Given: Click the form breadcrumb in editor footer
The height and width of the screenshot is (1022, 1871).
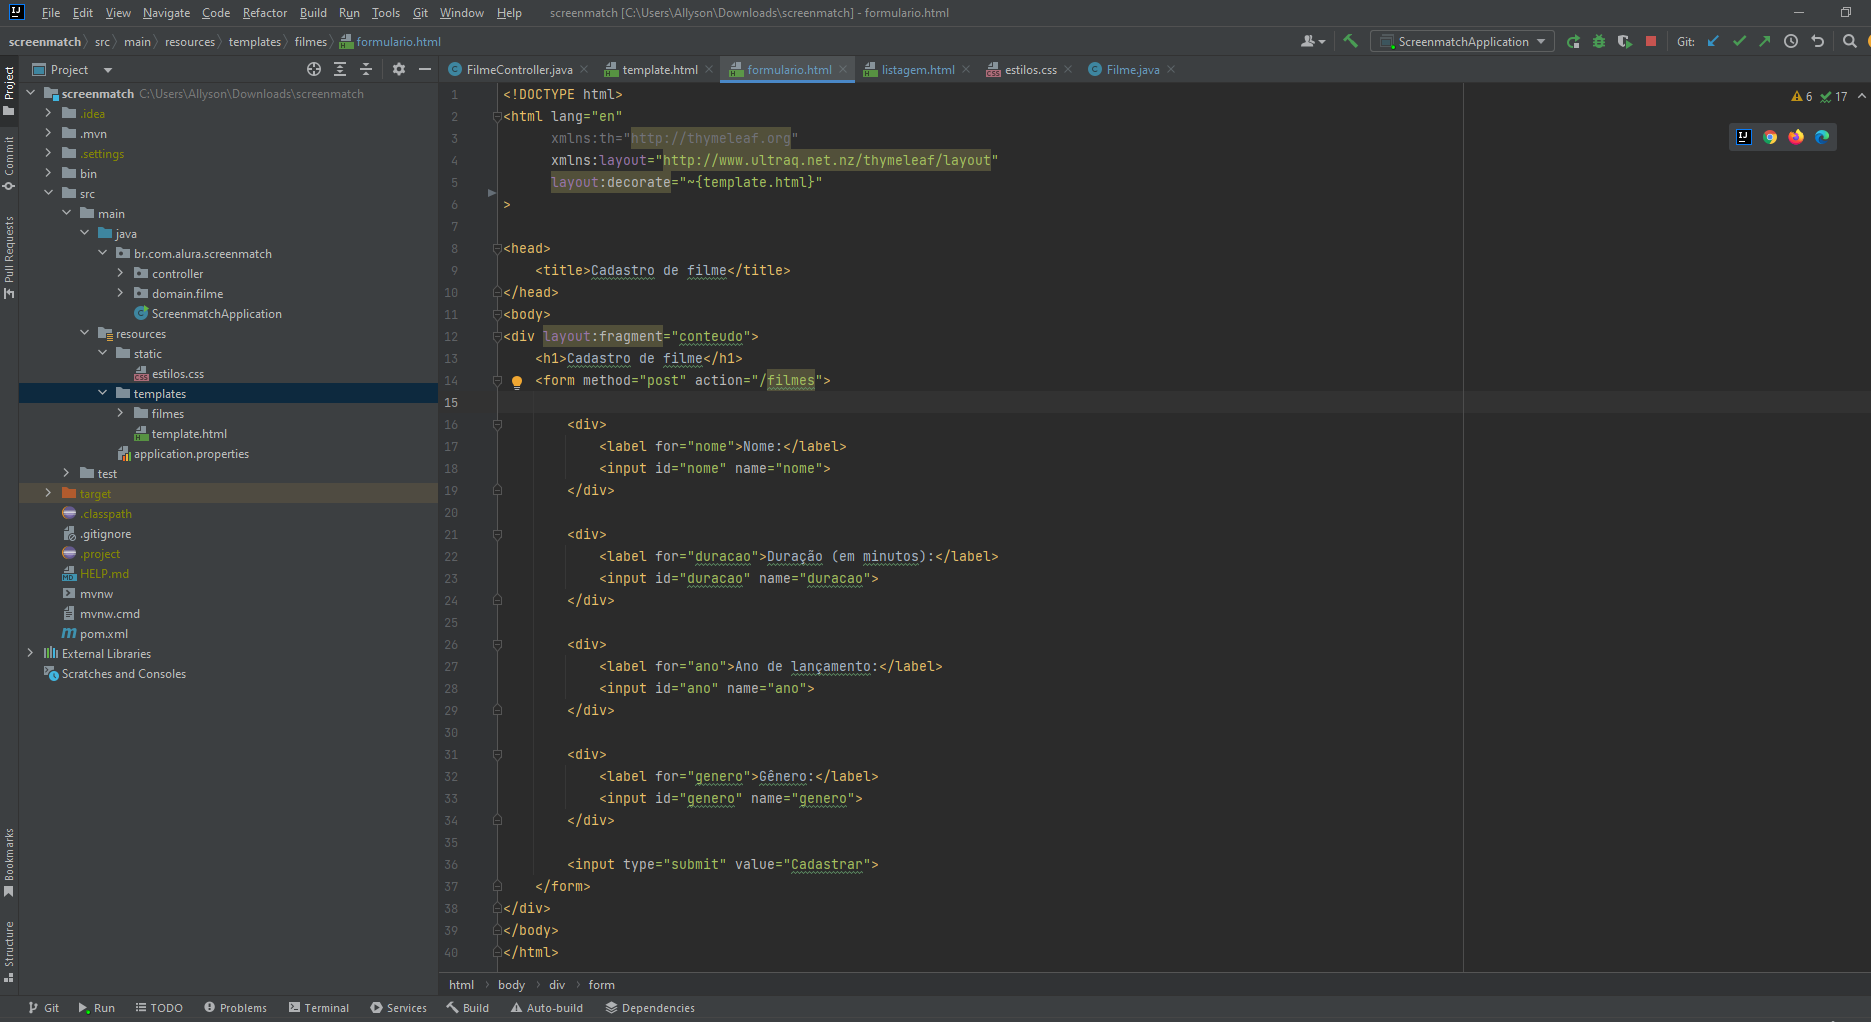Looking at the screenshot, I should 601,985.
